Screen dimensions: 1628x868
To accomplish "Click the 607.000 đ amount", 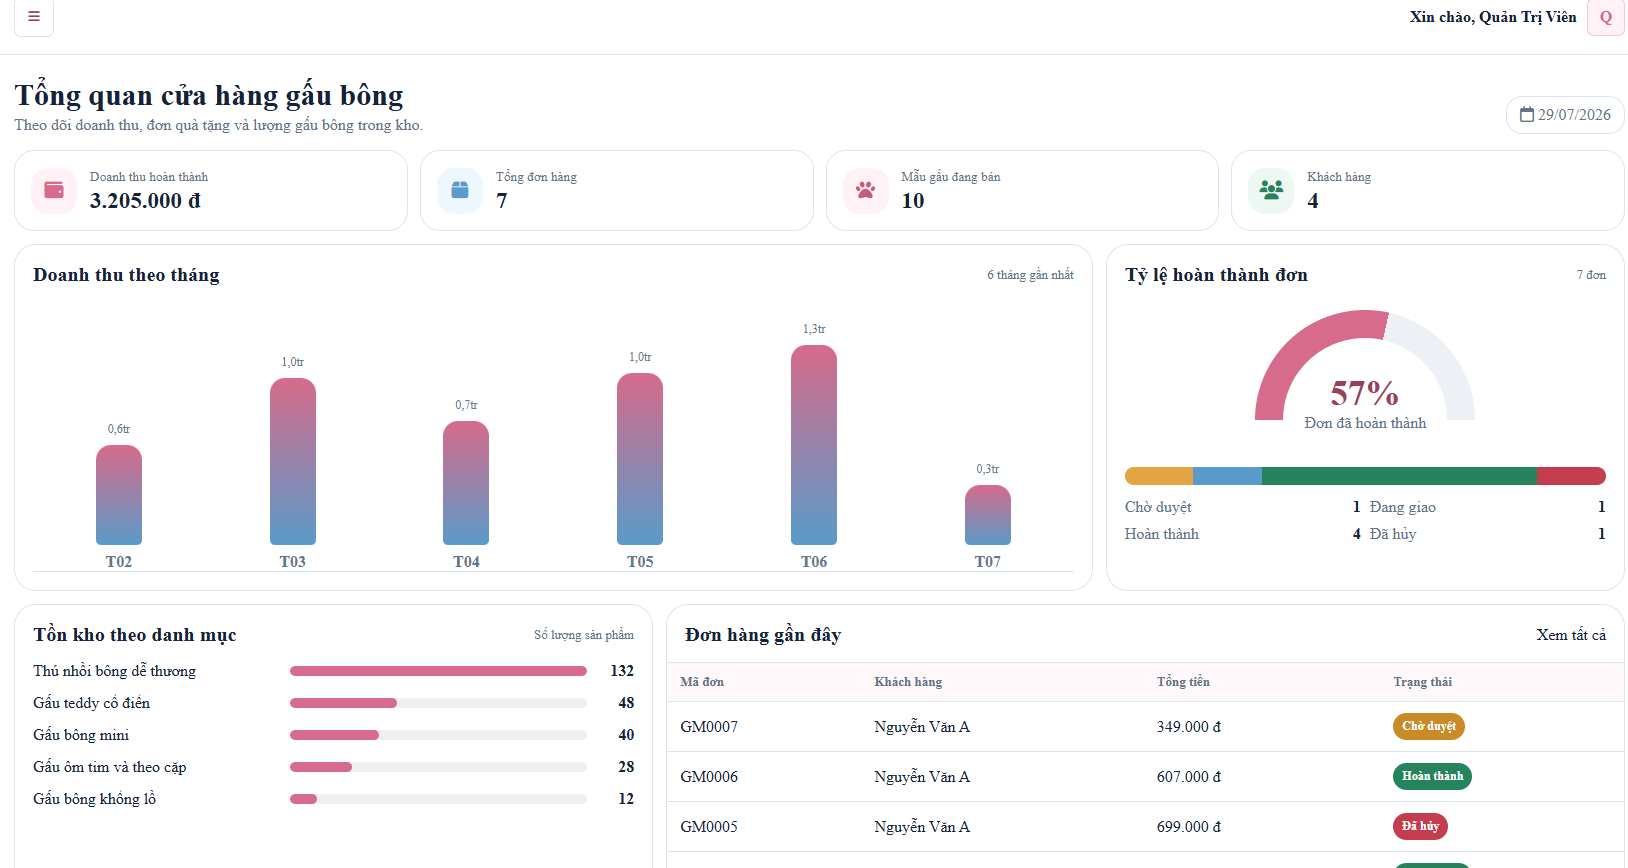I will pos(1189,777).
